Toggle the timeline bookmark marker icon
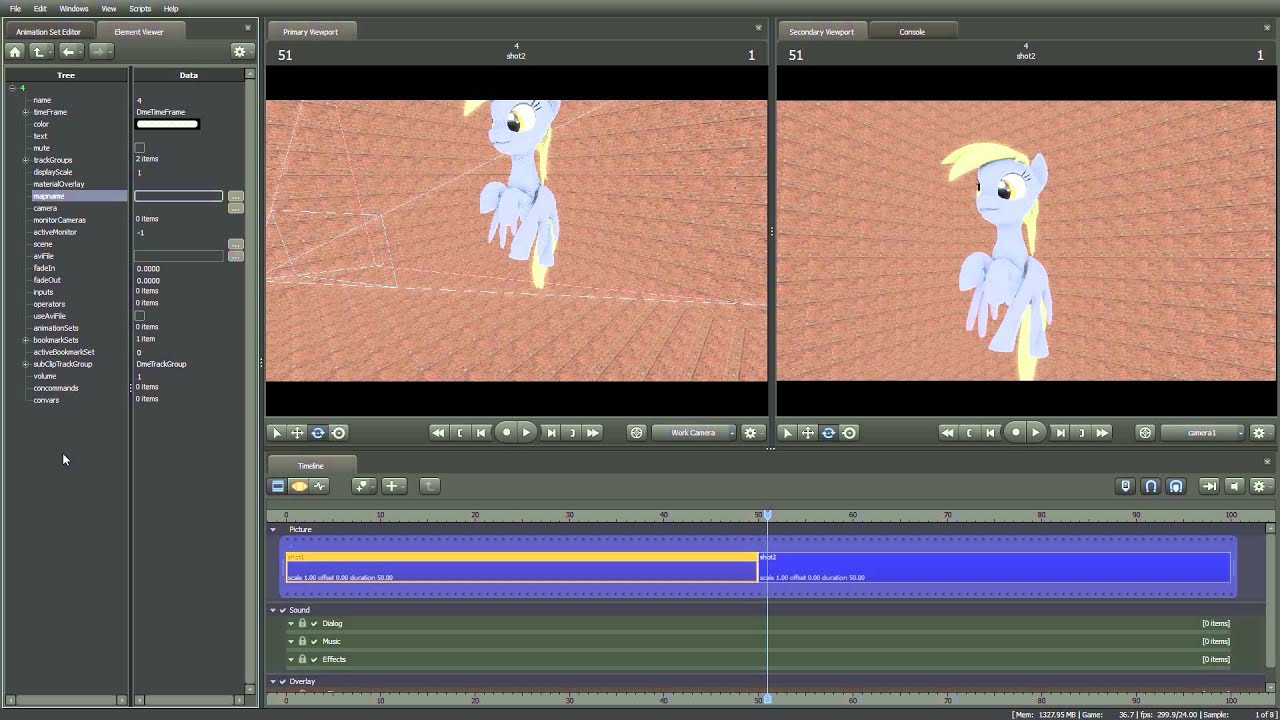Image resolution: width=1280 pixels, height=720 pixels. coord(1125,486)
